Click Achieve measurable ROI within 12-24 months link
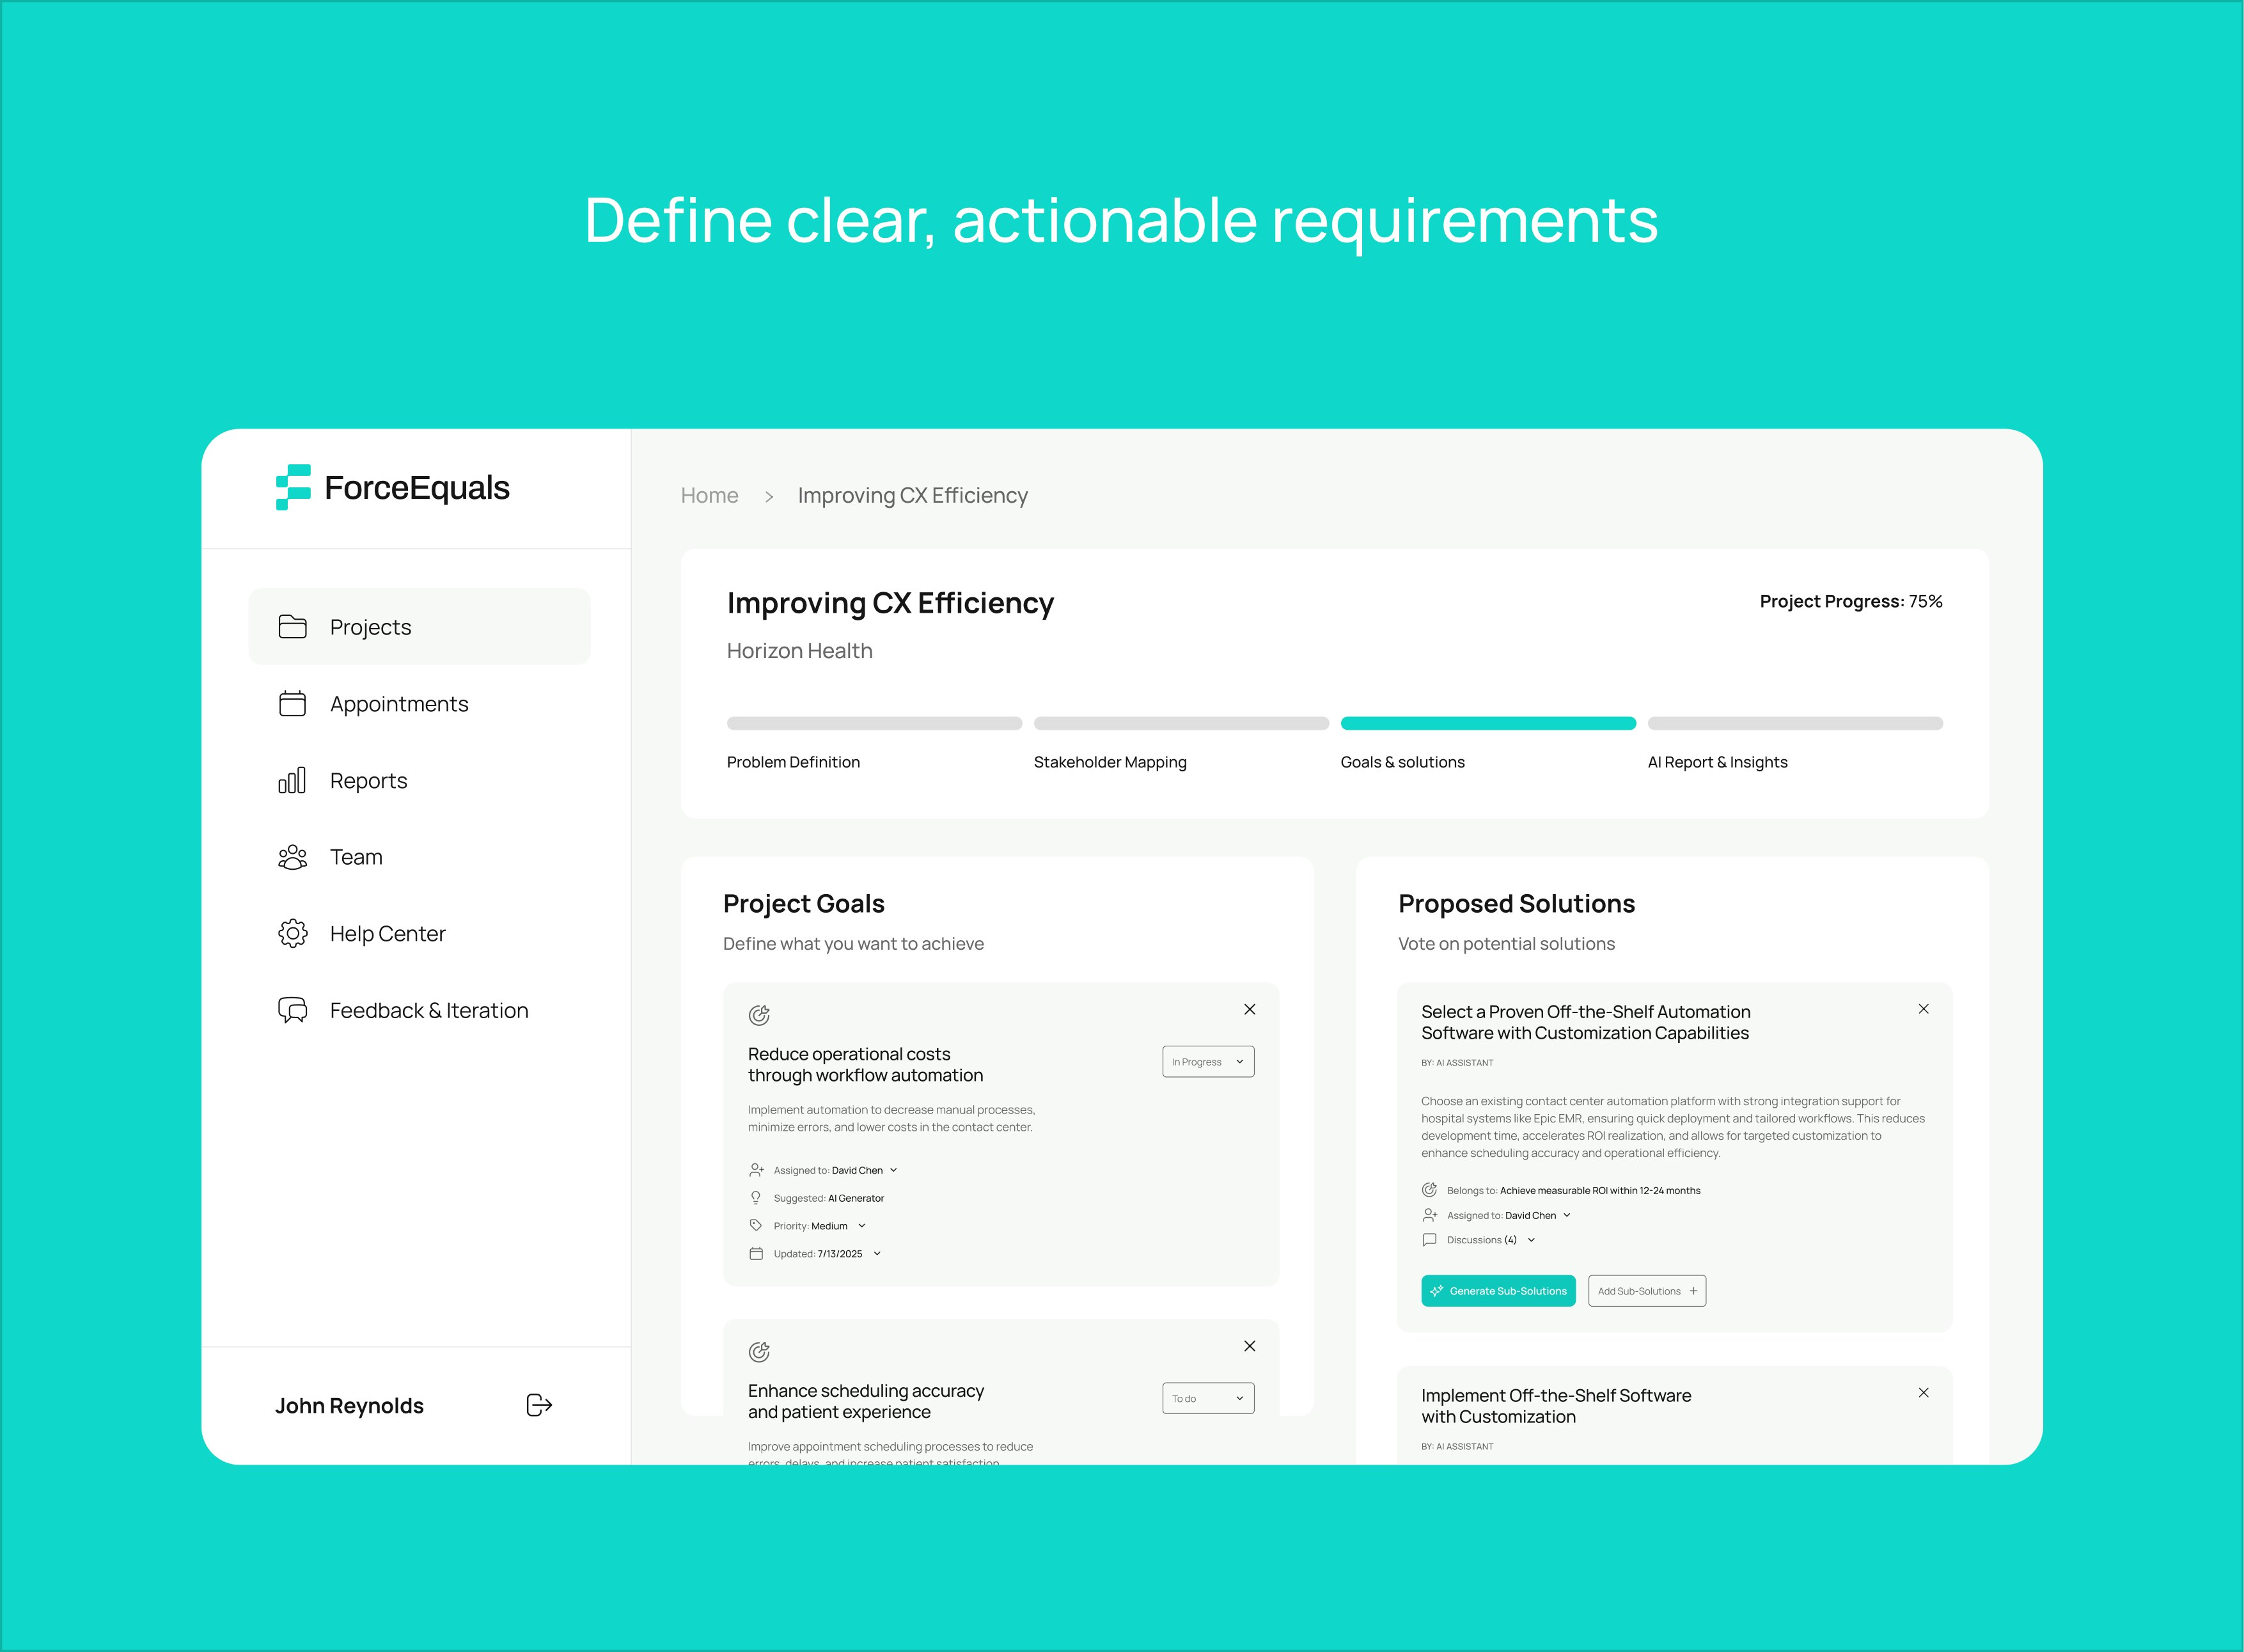The height and width of the screenshot is (1652, 2244). (x=1600, y=1191)
